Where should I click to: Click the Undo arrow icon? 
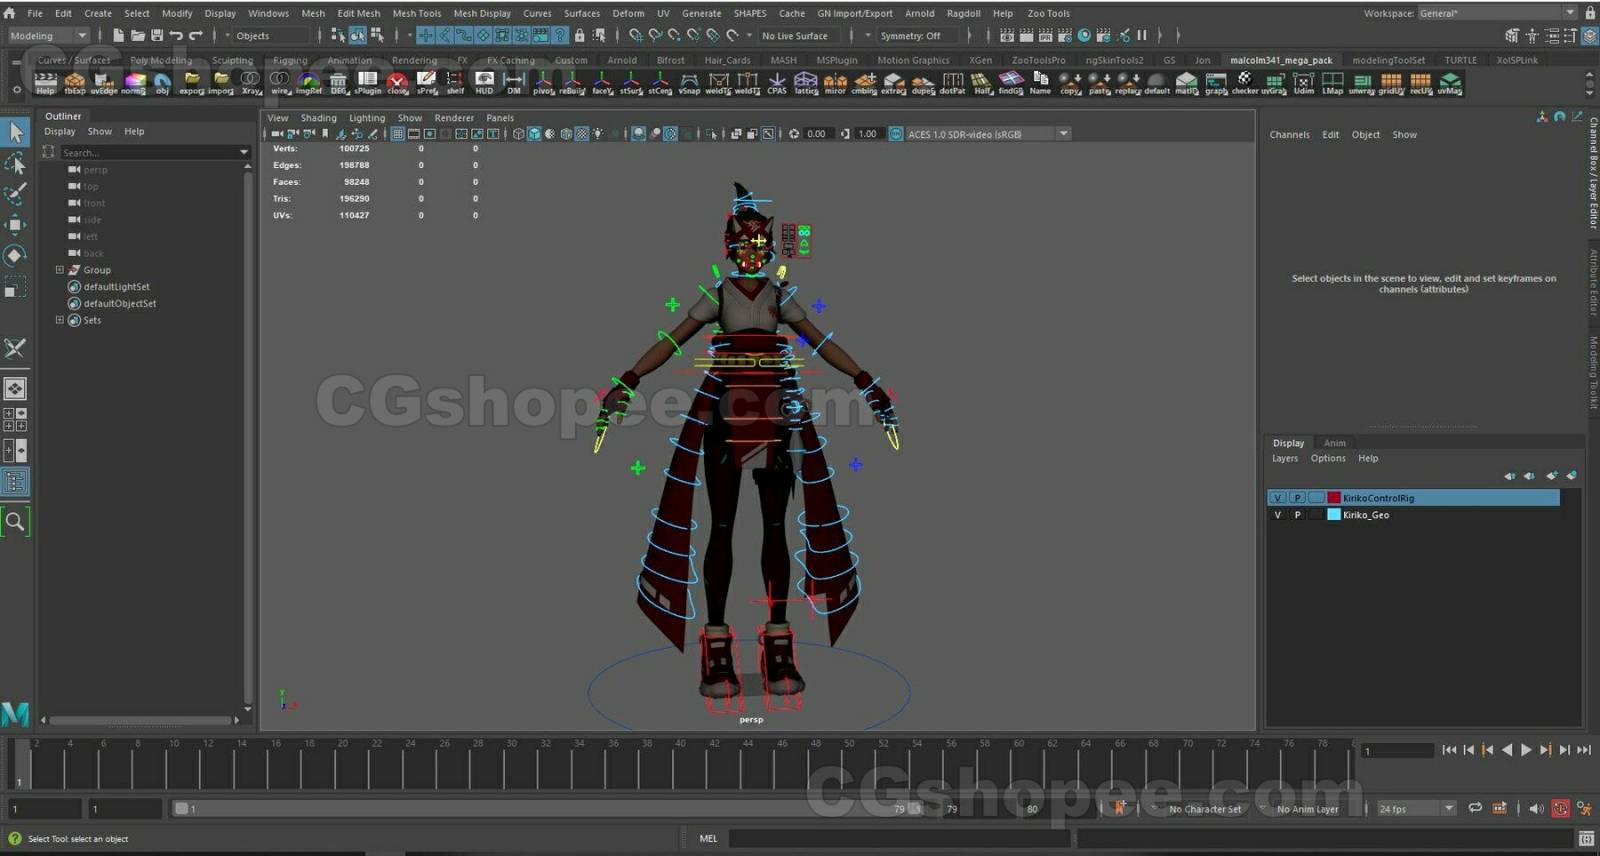(176, 35)
